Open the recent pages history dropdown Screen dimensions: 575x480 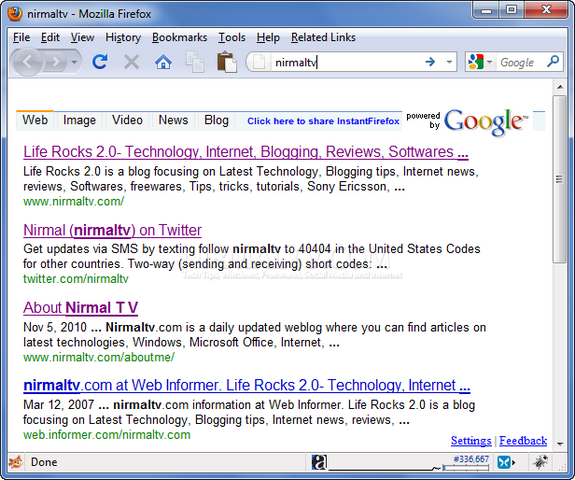(x=74, y=62)
